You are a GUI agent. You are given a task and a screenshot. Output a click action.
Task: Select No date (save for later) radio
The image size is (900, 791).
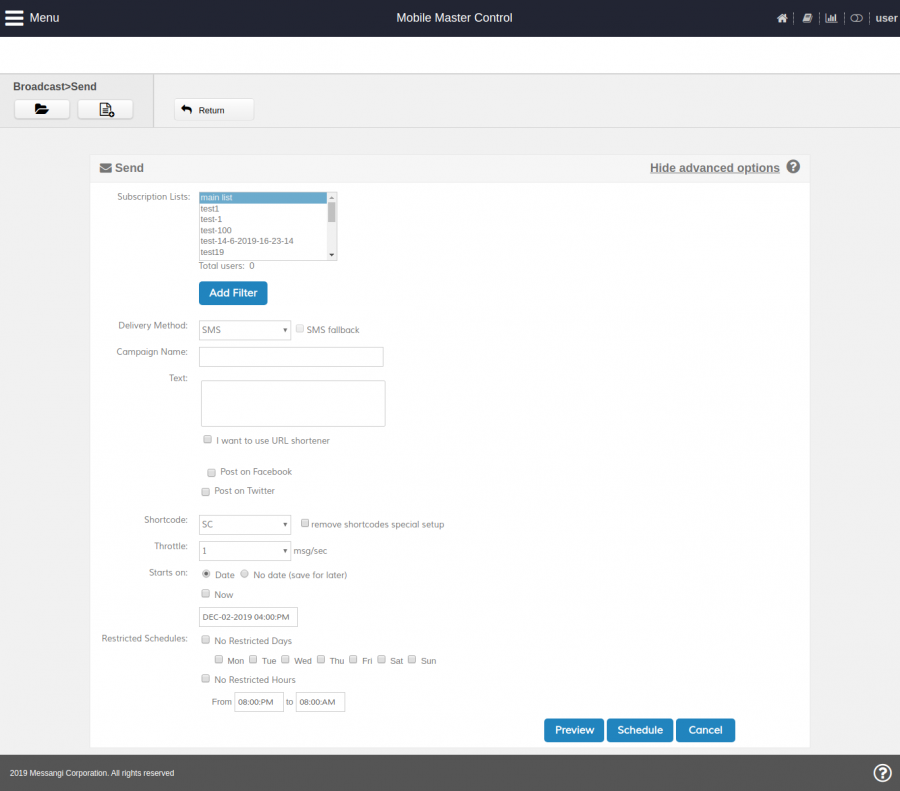tap(245, 574)
